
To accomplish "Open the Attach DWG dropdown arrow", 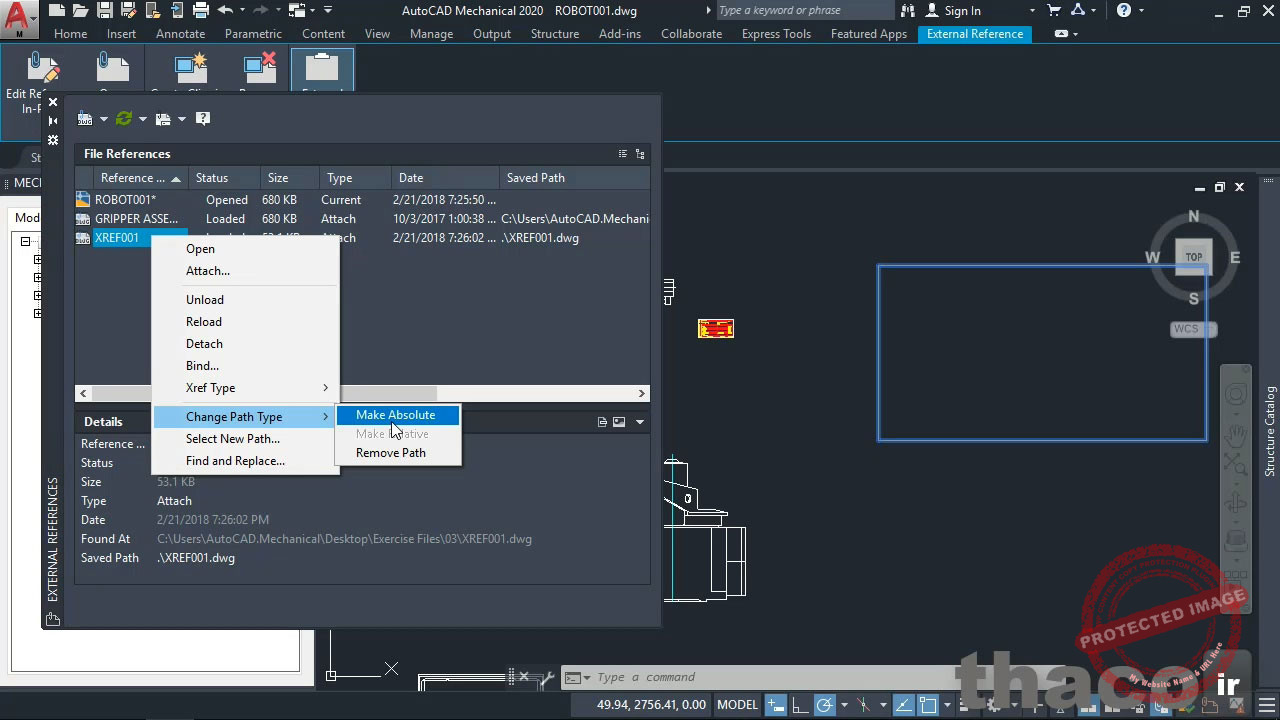I will pyautogui.click(x=103, y=119).
